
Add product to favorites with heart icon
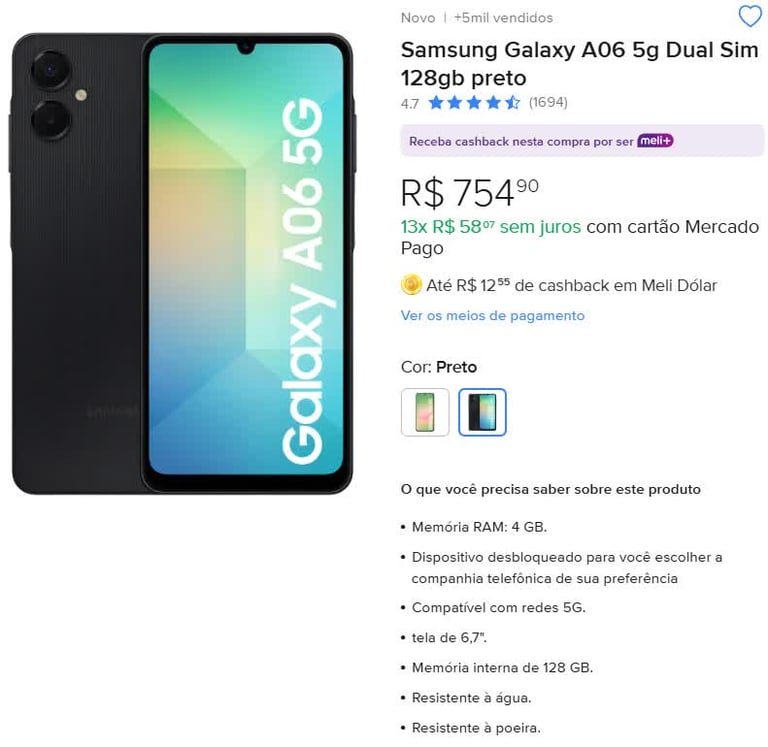(x=750, y=17)
